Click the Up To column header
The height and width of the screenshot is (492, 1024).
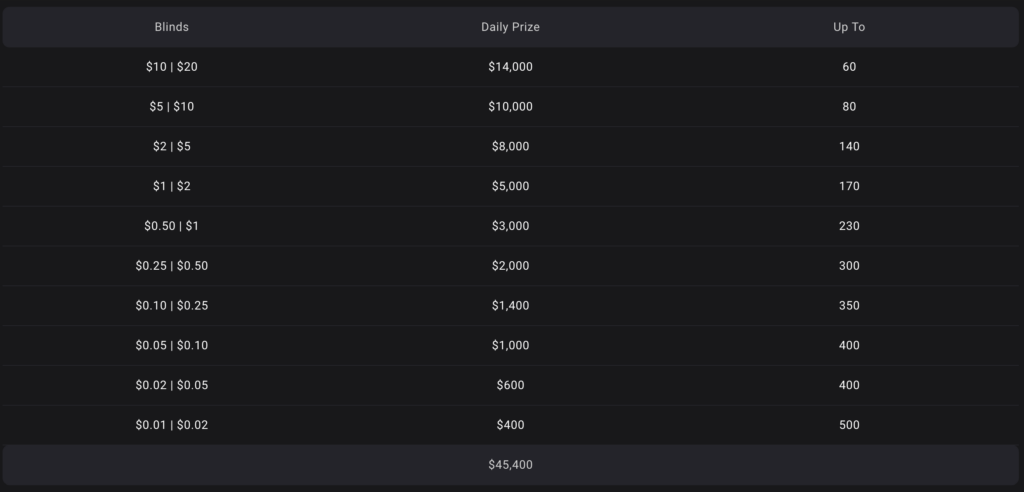[x=849, y=27]
